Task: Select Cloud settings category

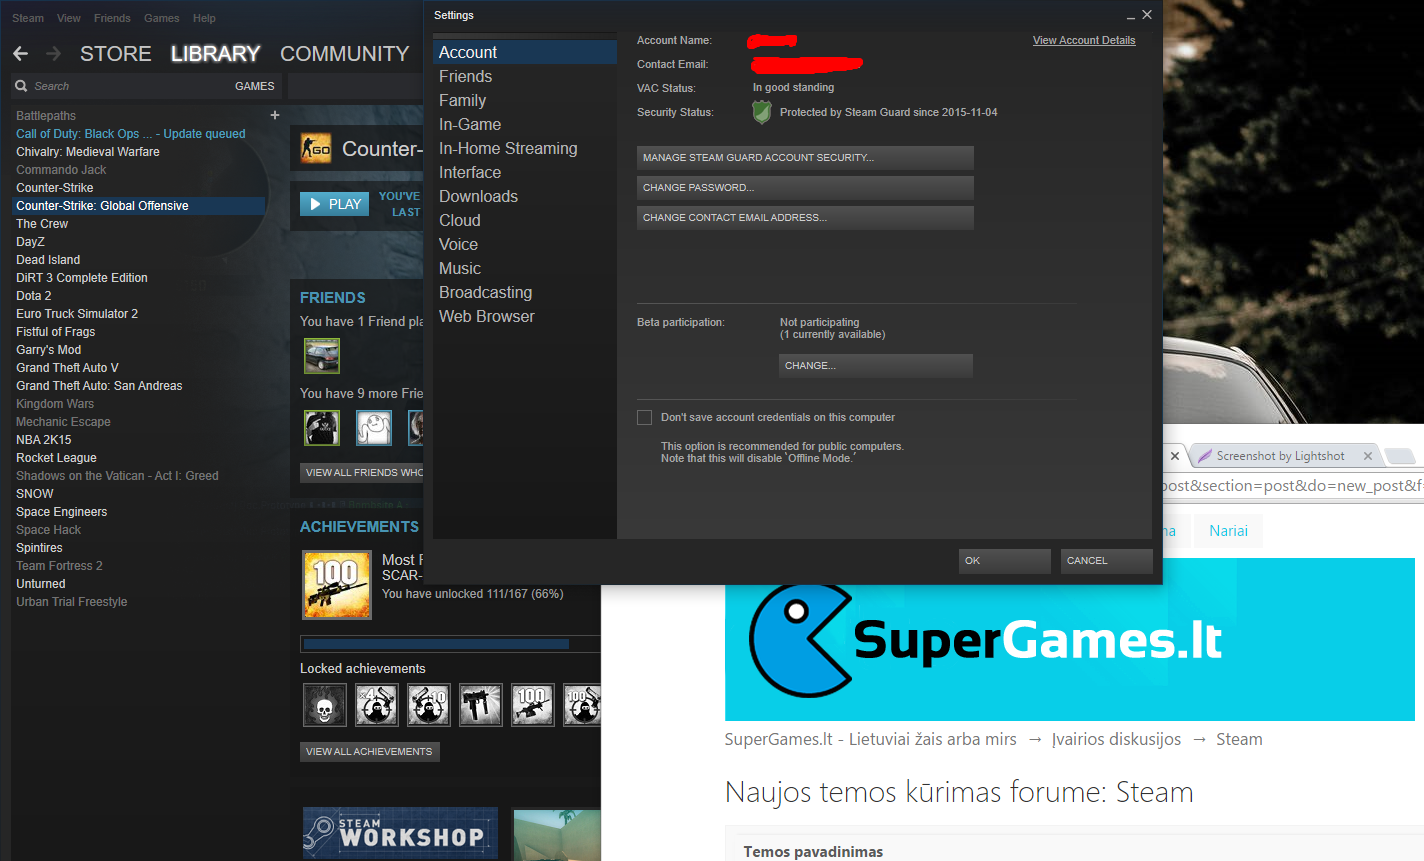Action: (525, 220)
